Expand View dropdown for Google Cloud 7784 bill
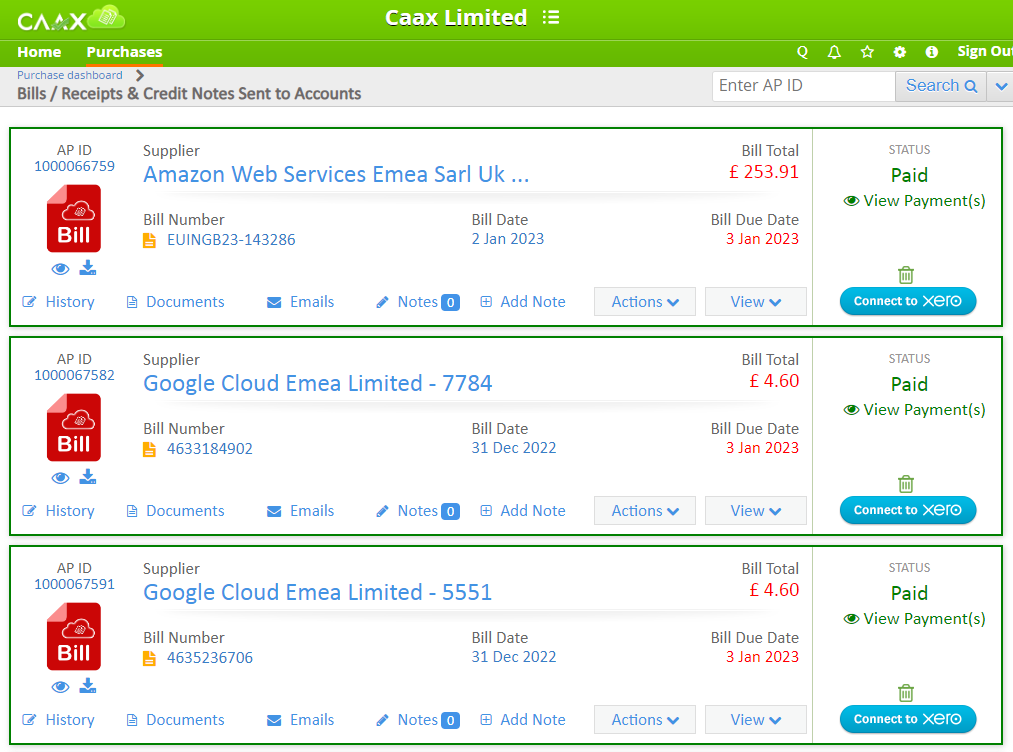The height and width of the screenshot is (752, 1013). (755, 511)
